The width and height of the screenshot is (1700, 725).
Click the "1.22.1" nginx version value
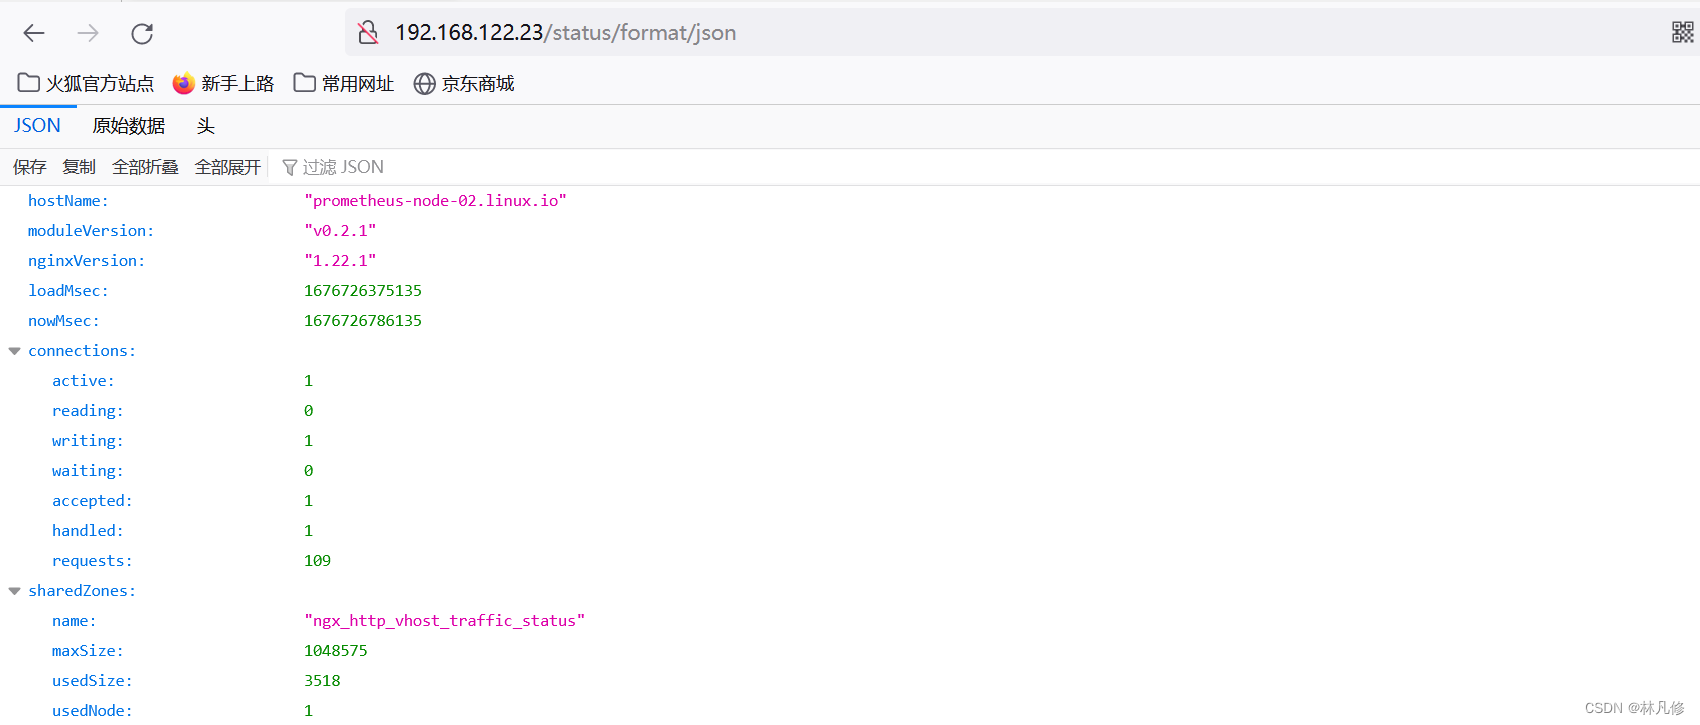coord(340,261)
